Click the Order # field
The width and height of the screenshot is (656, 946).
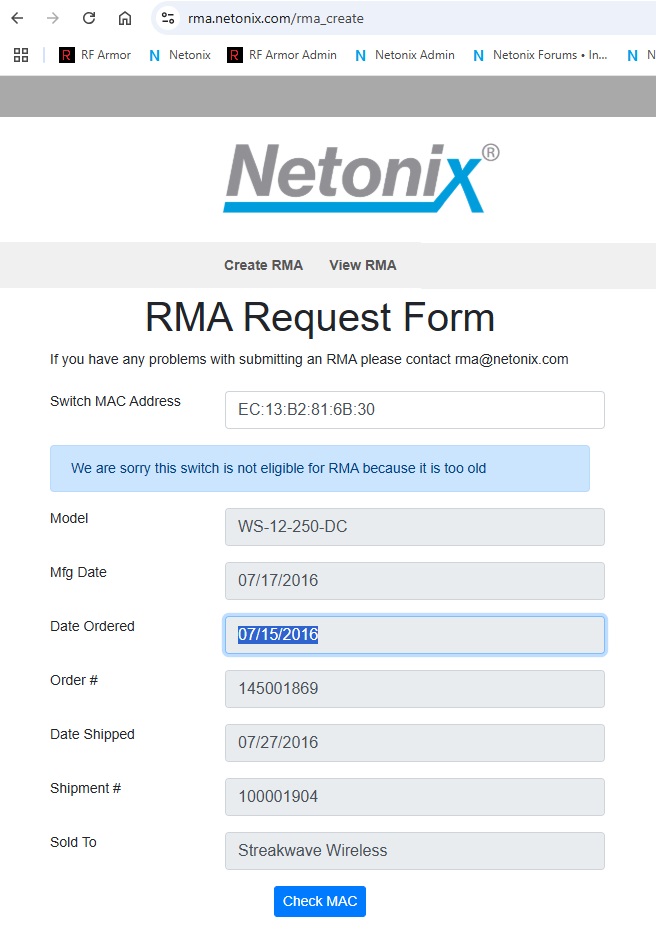[414, 689]
